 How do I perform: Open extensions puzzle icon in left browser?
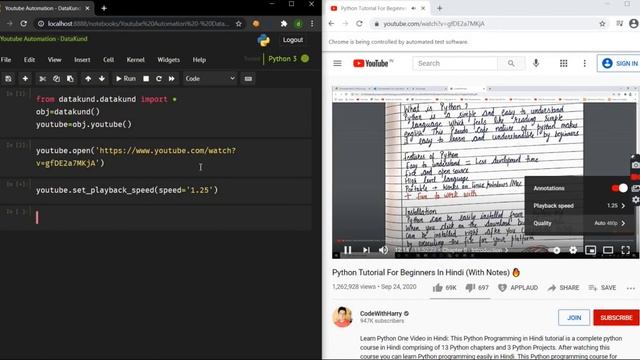[284, 24]
